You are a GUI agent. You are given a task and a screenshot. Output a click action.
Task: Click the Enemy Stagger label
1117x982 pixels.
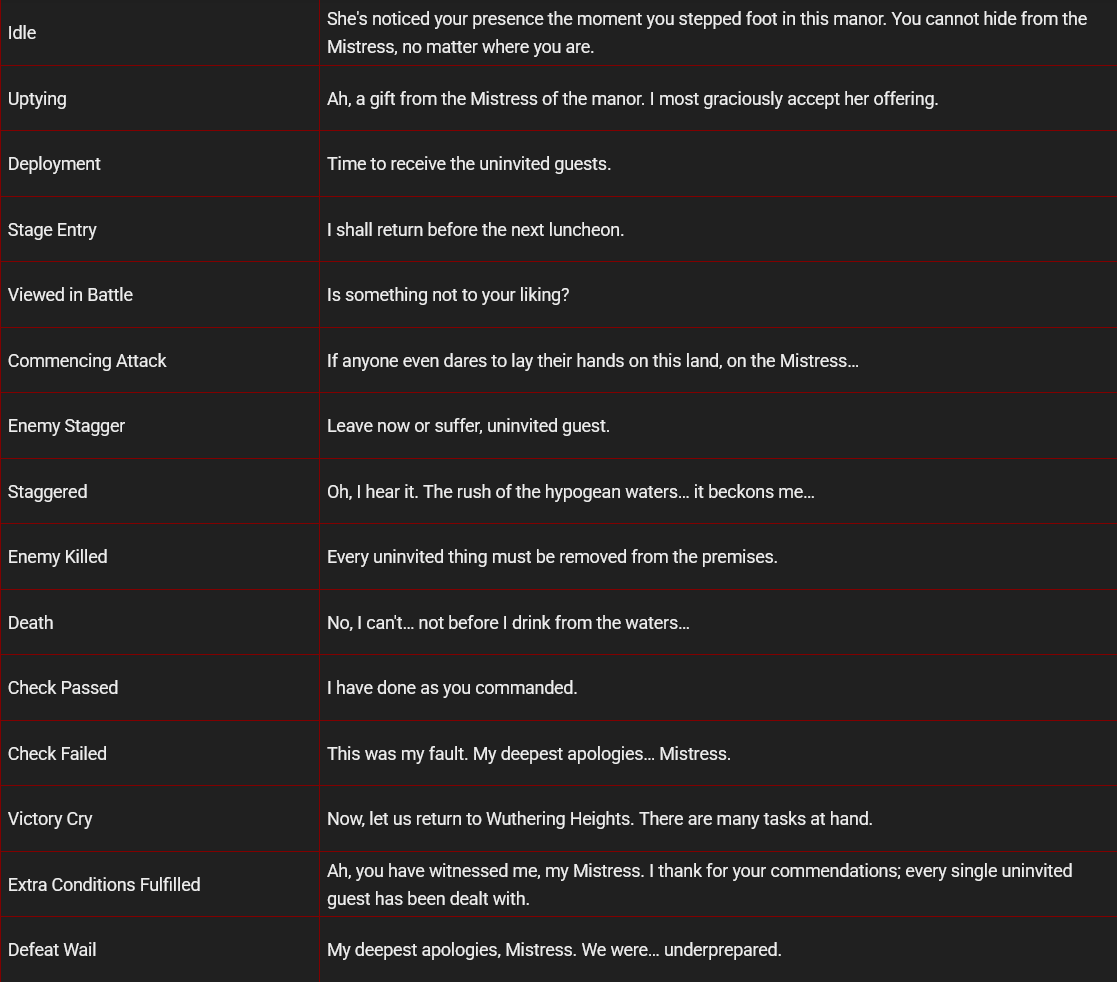[x=66, y=426]
